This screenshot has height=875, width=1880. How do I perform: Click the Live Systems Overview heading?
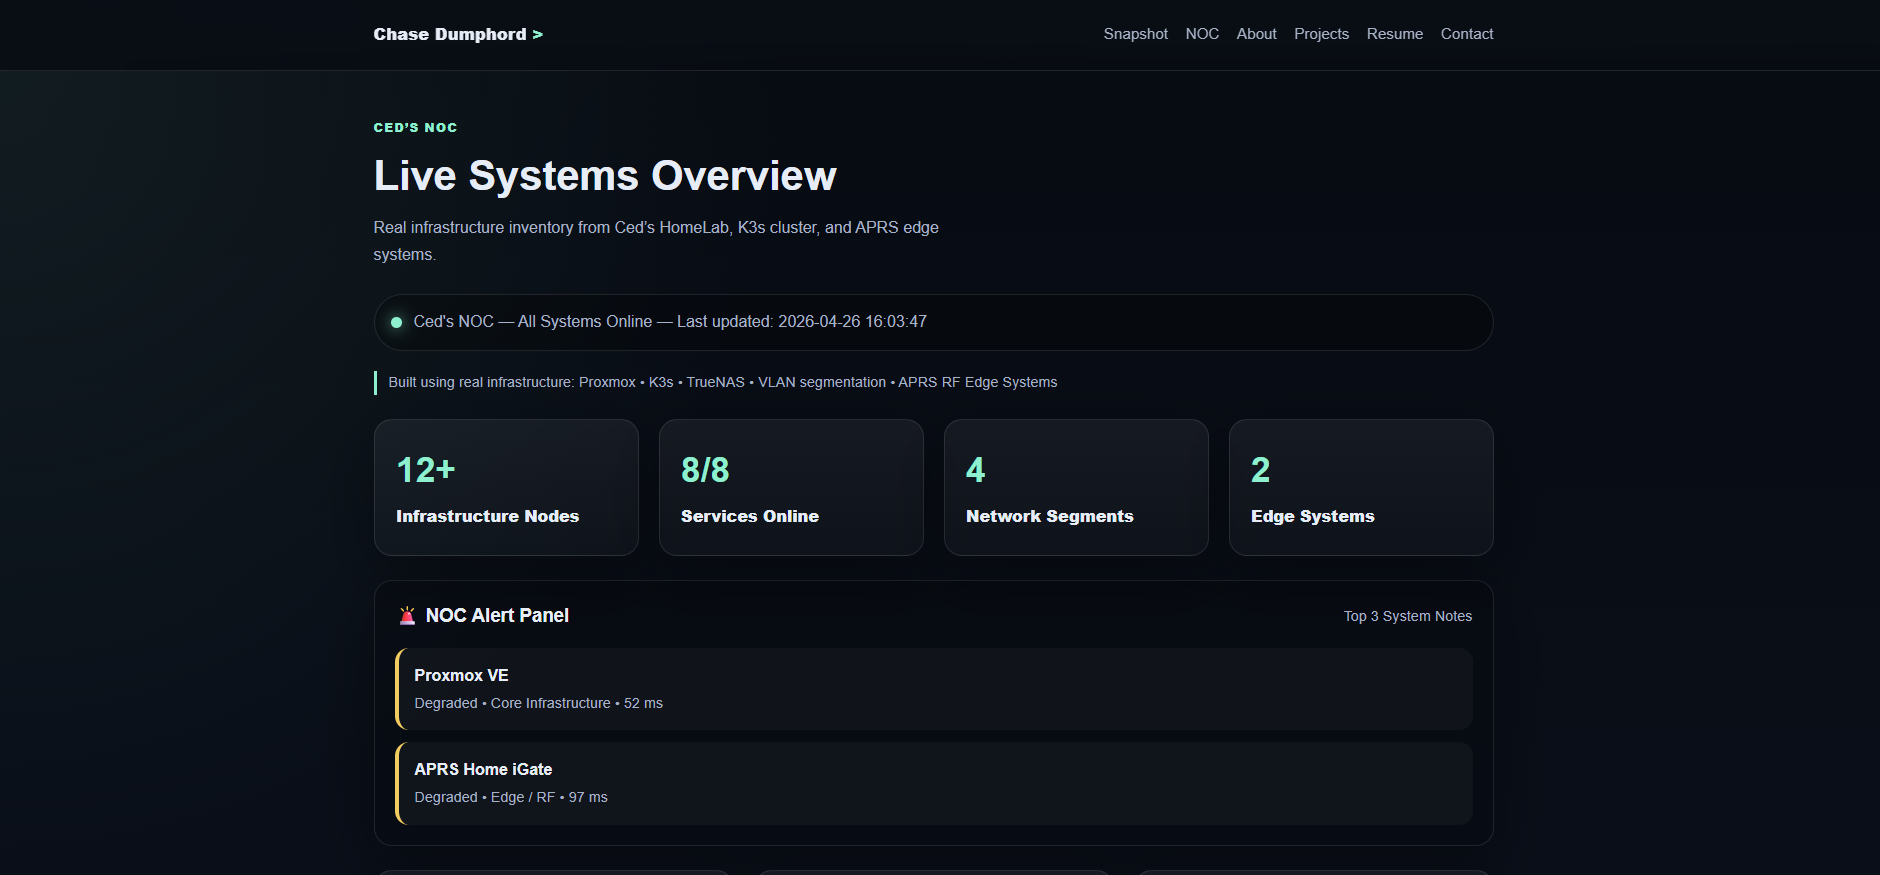pyautogui.click(x=605, y=176)
